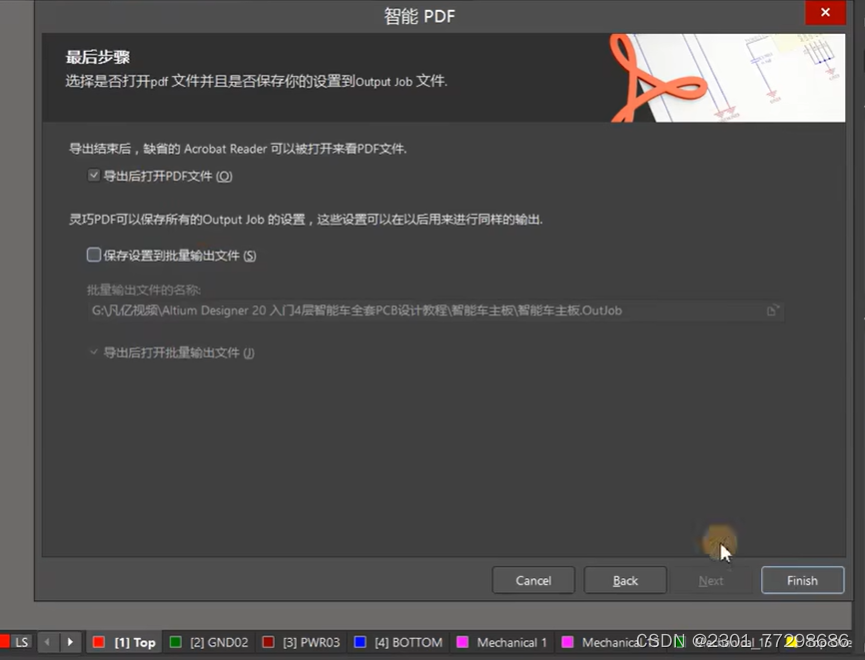
Task: Toggle 导出后打开批量输出文件 checkbox
Action: point(94,352)
